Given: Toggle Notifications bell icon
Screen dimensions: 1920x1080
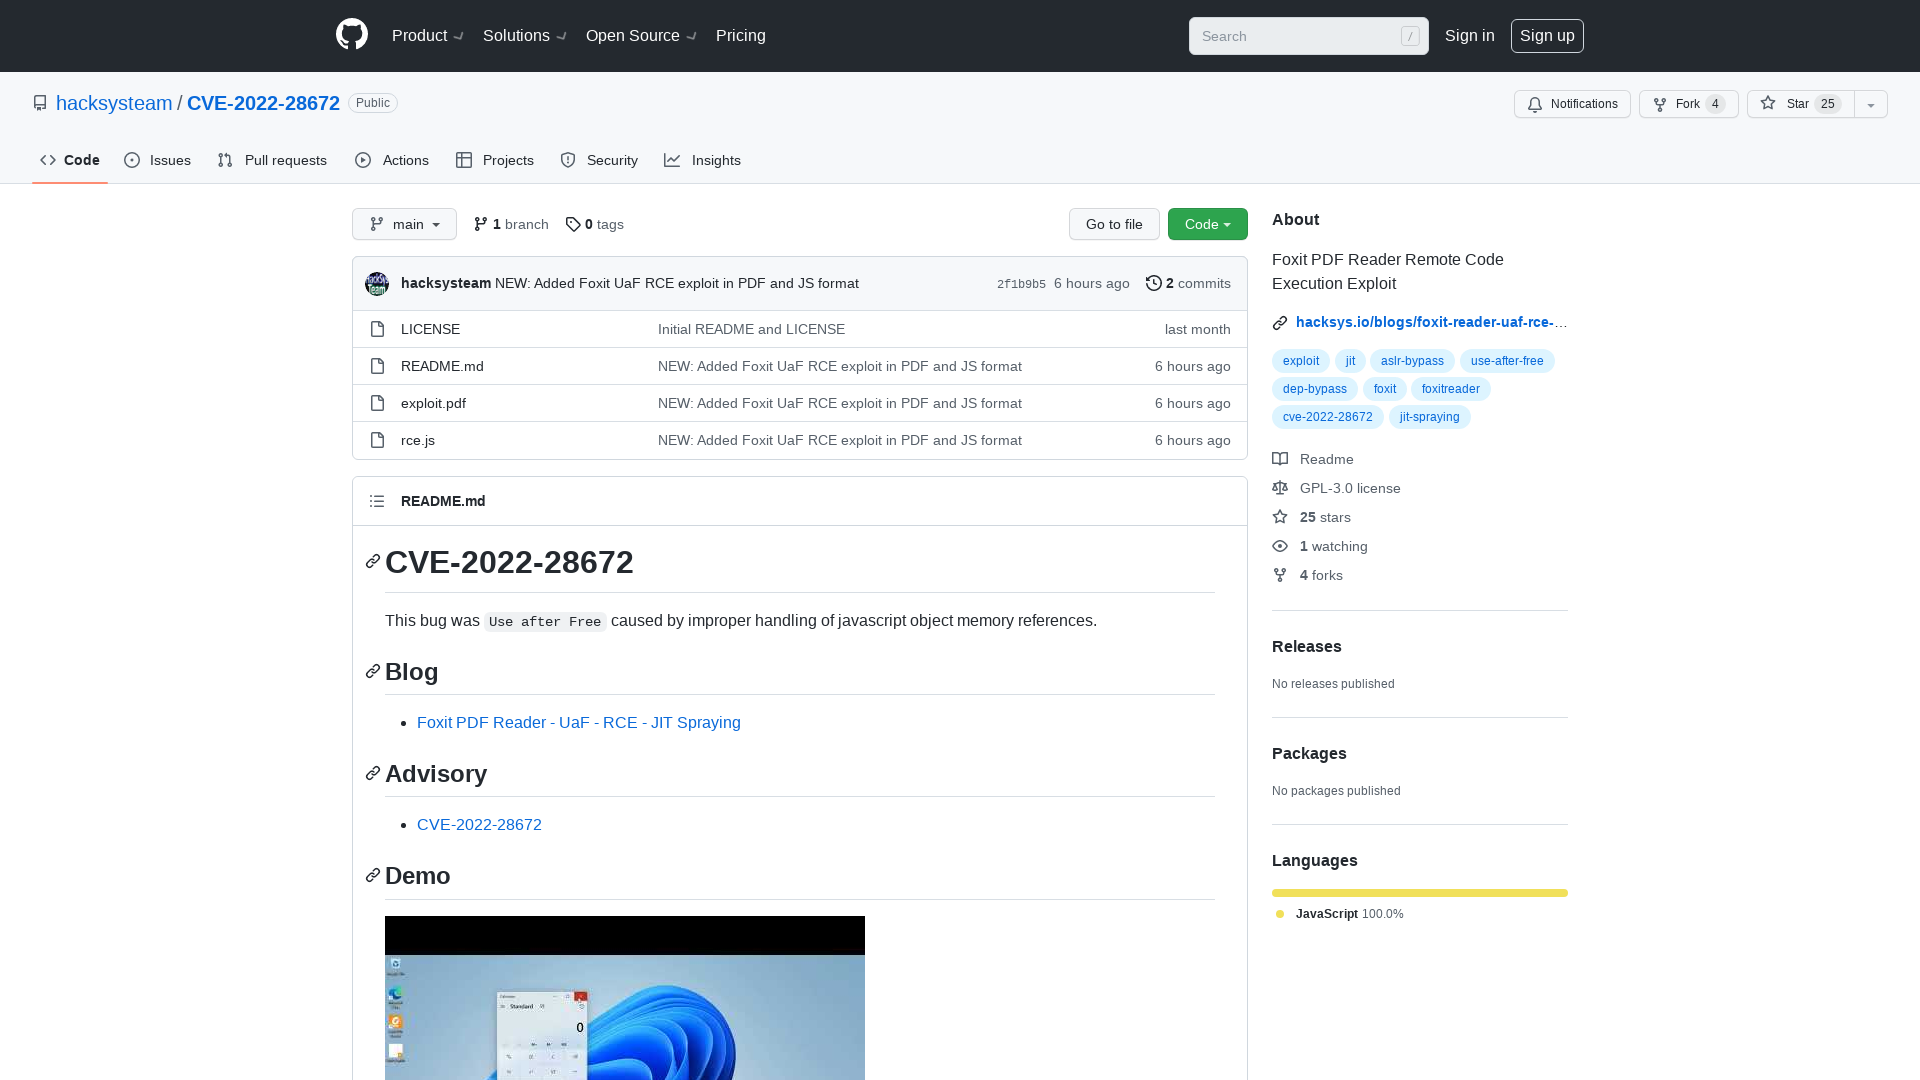Looking at the screenshot, I should point(1535,104).
